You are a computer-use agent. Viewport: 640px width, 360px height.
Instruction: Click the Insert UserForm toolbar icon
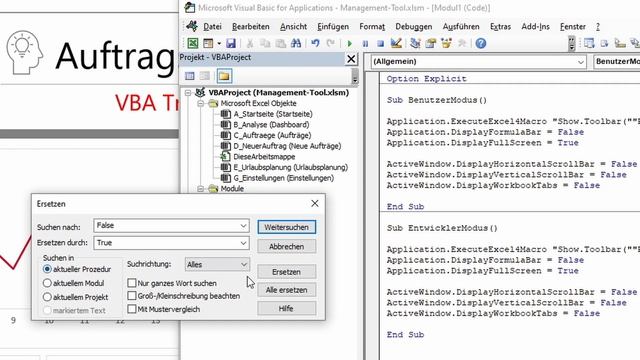click(x=208, y=43)
